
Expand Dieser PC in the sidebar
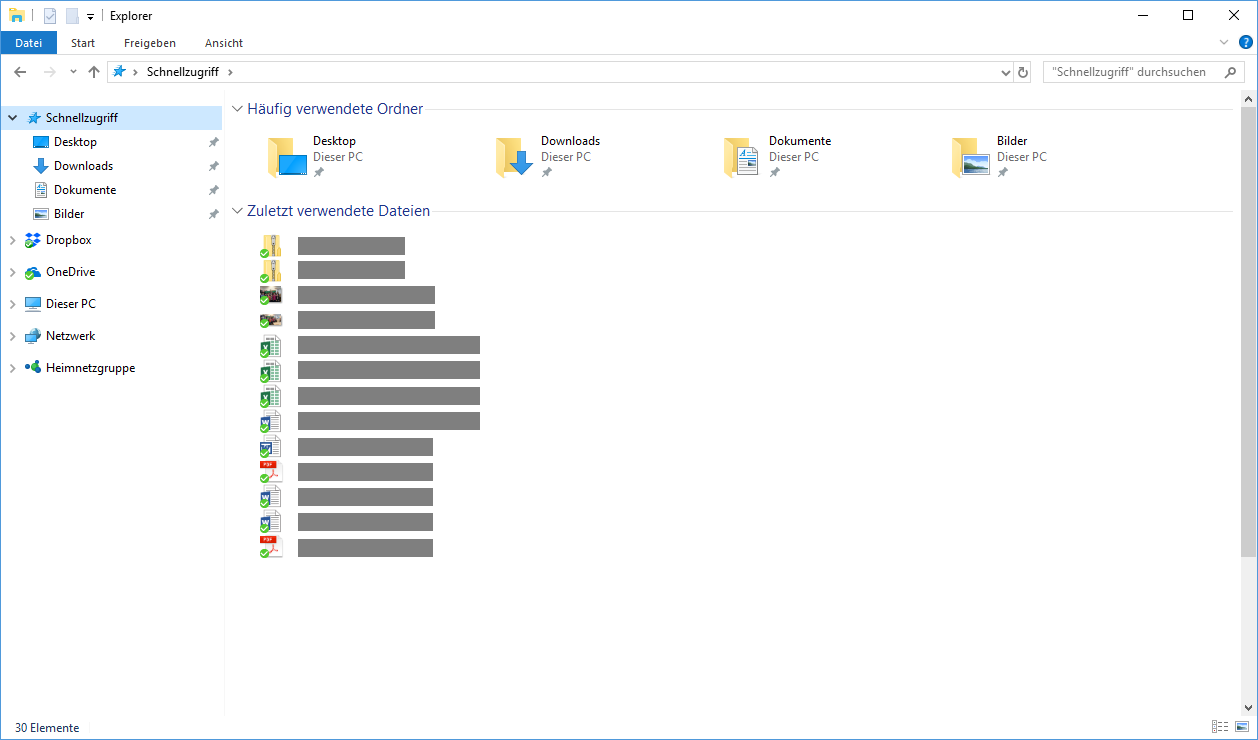click(12, 303)
